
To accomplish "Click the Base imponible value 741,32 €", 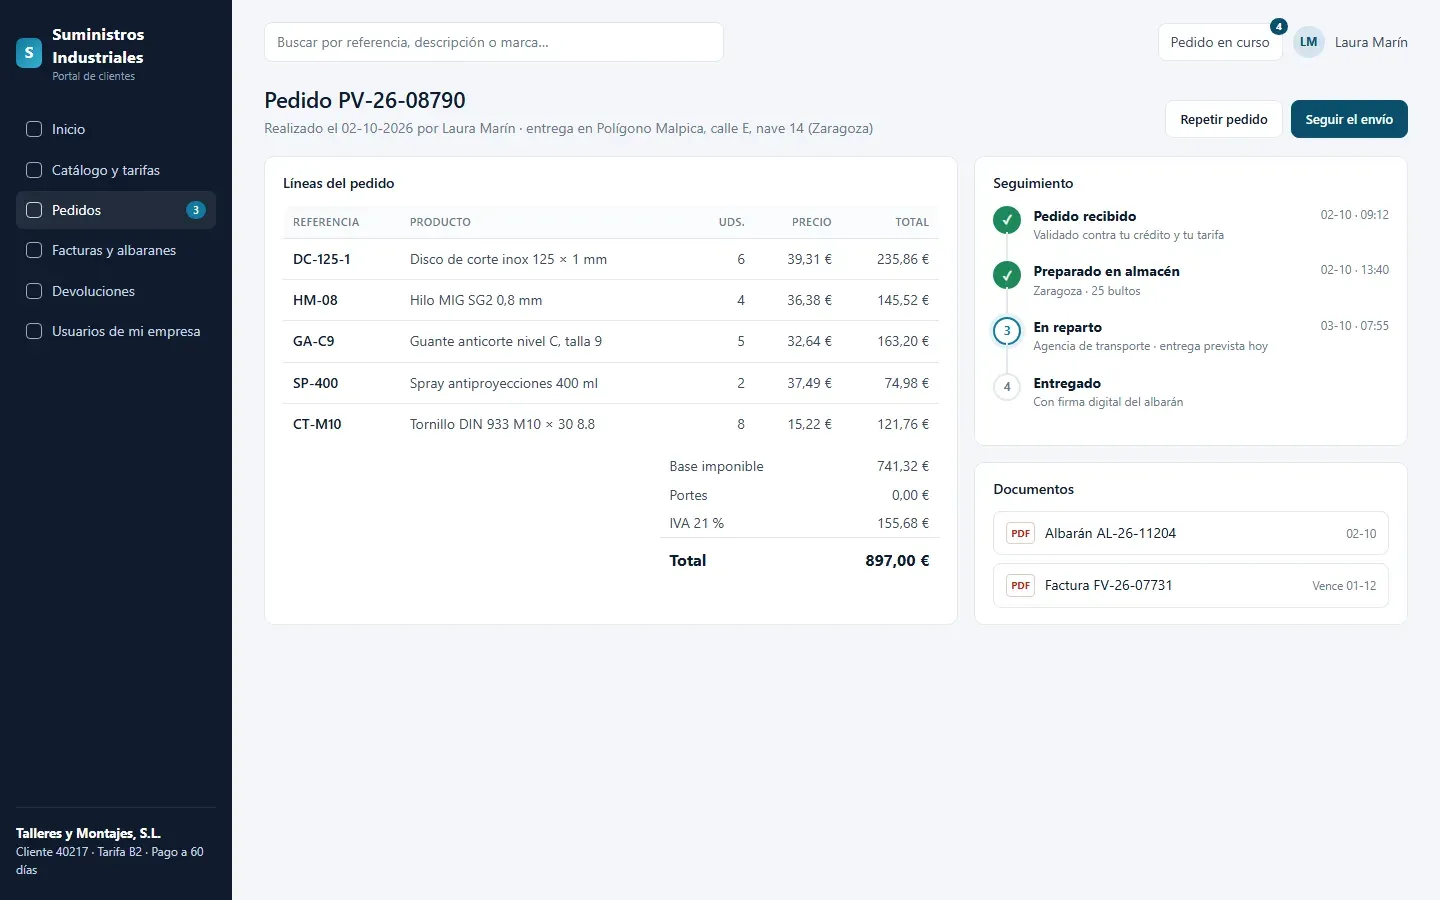I will point(903,466).
